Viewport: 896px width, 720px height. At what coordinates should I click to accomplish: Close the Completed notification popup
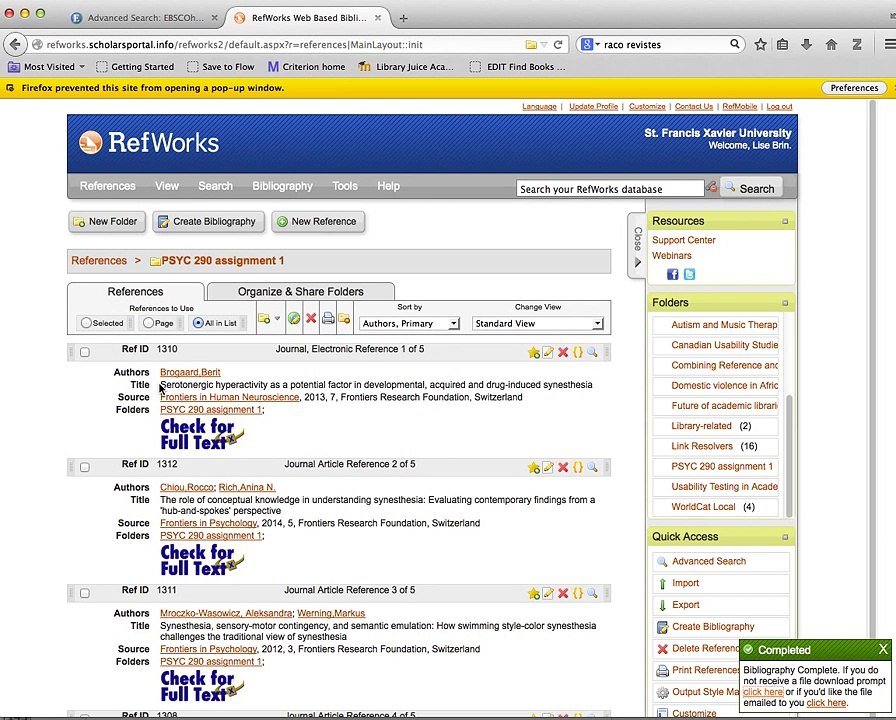click(883, 649)
